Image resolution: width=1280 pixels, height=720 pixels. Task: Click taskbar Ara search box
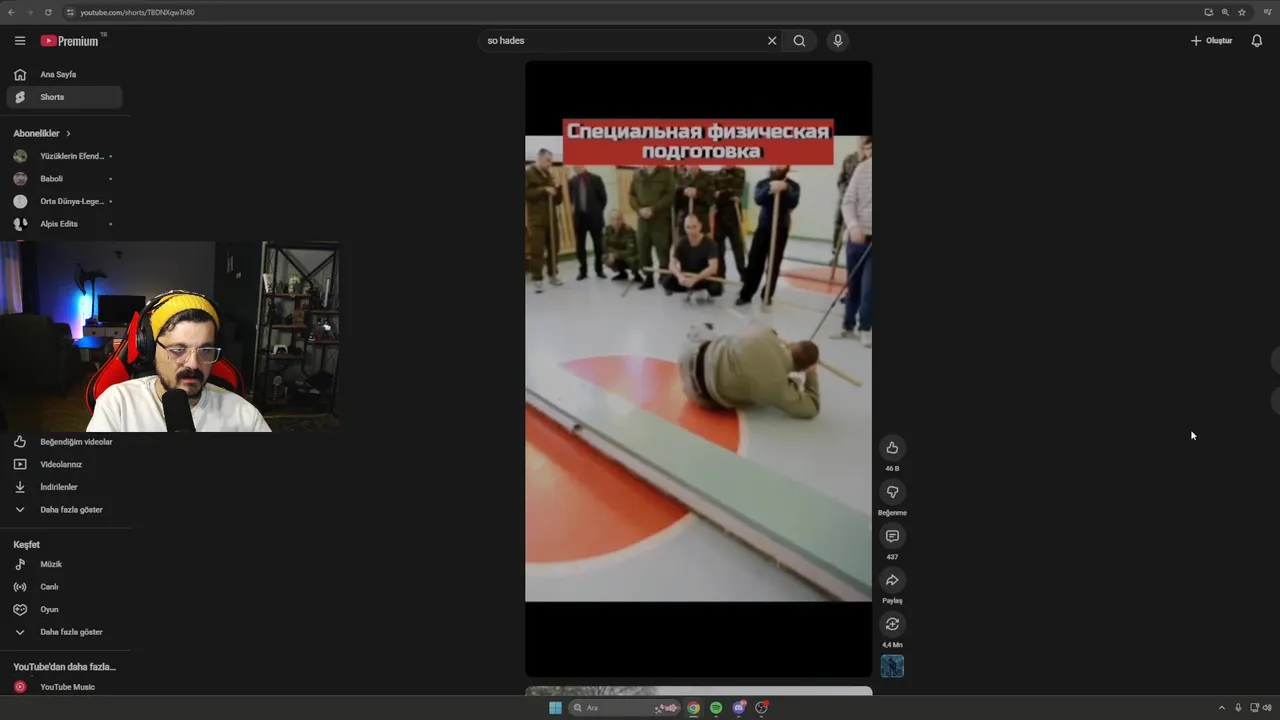point(624,708)
